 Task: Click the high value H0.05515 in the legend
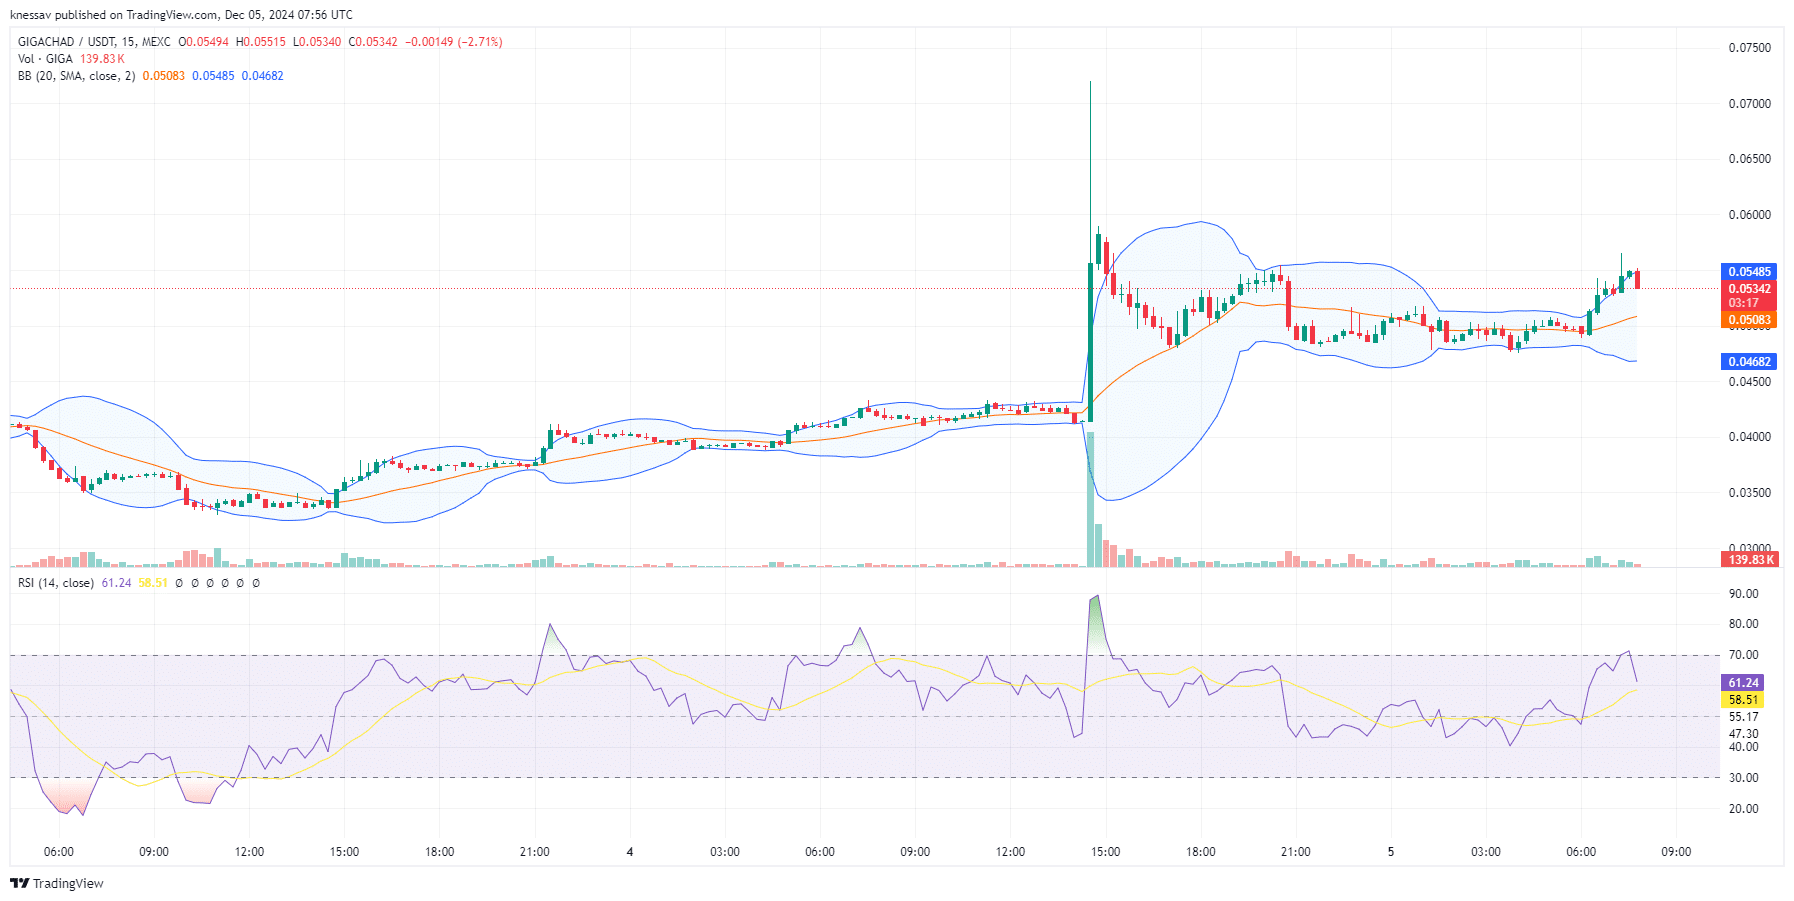[260, 42]
